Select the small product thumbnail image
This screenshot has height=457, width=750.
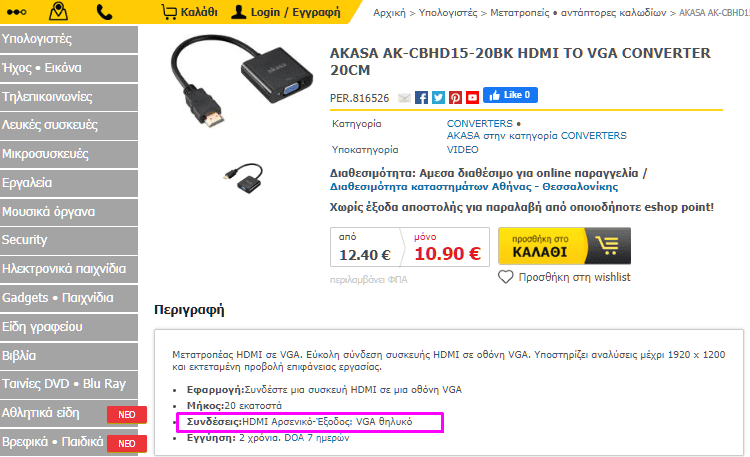click(x=244, y=178)
